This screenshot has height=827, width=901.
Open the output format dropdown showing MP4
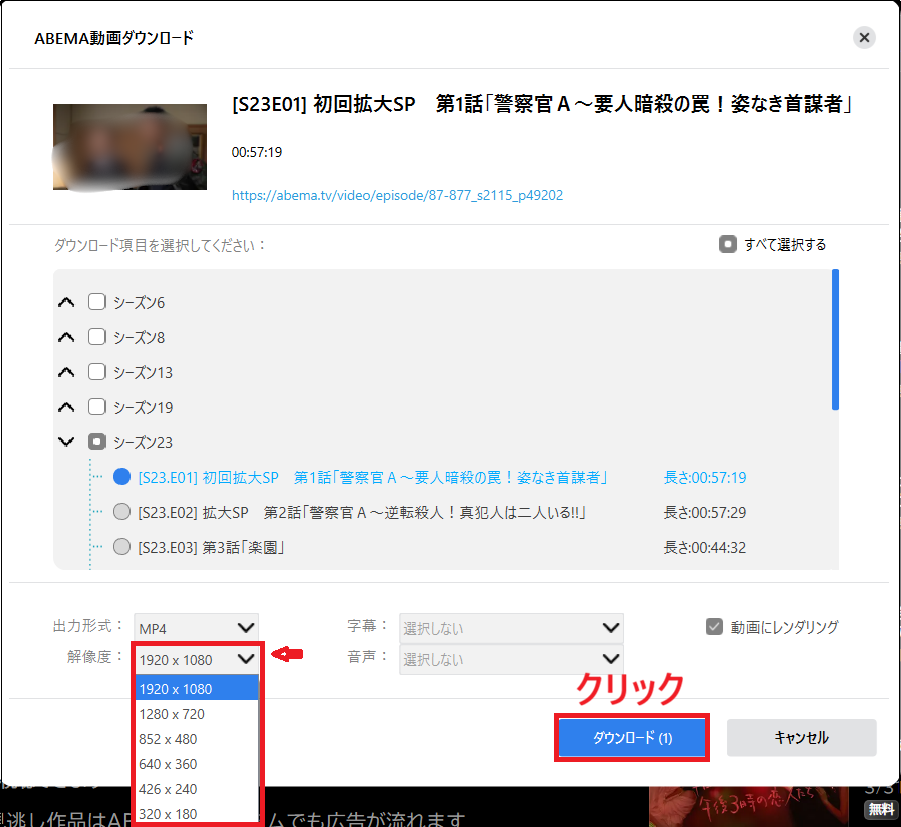pos(196,627)
